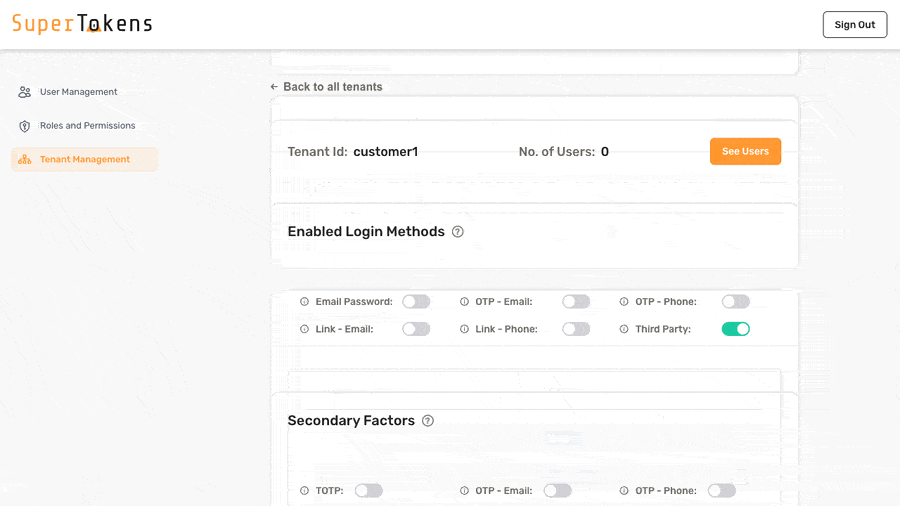Disable the Third Party login toggle
Image resolution: width=900 pixels, height=506 pixels.
point(735,329)
